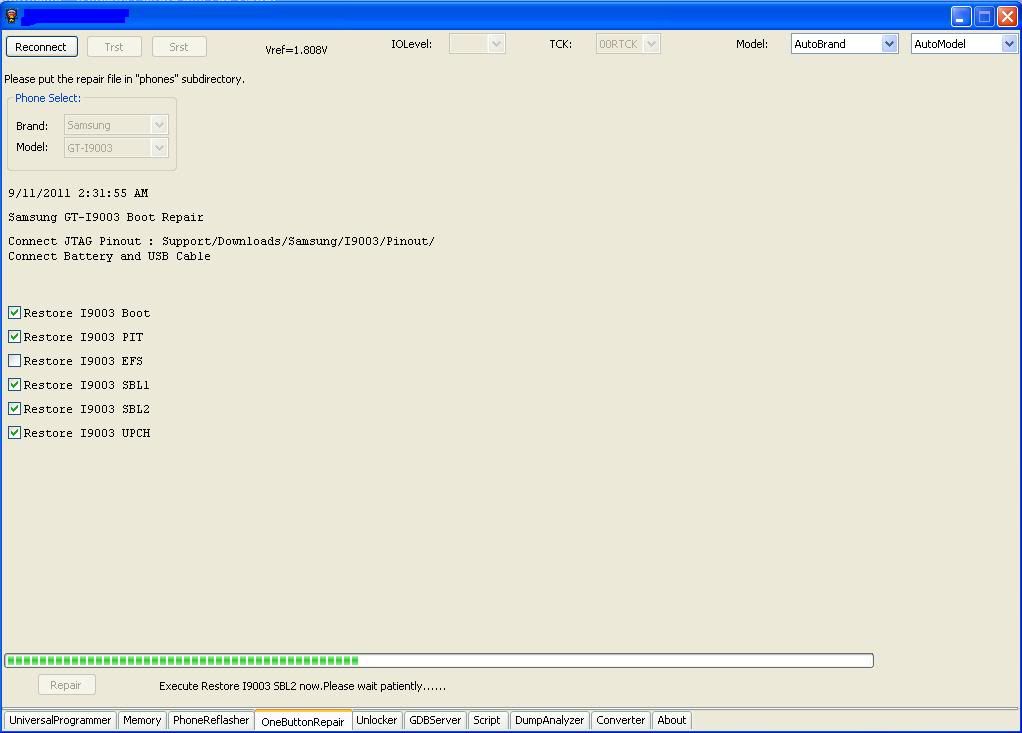Screen dimensions: 1022x733
Task: Click the 'Connect Battery and USB Cable' line
Action: (109, 256)
